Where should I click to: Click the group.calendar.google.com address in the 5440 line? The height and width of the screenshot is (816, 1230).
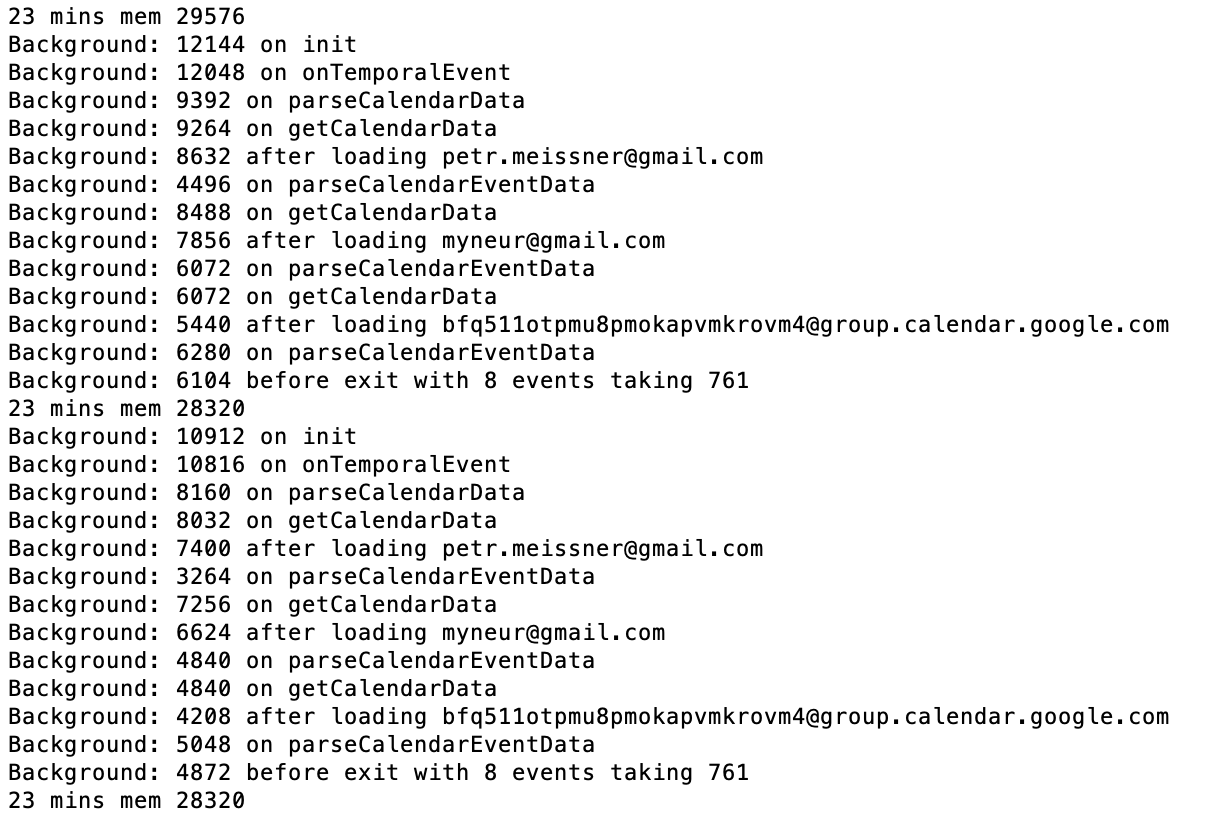(x=805, y=324)
